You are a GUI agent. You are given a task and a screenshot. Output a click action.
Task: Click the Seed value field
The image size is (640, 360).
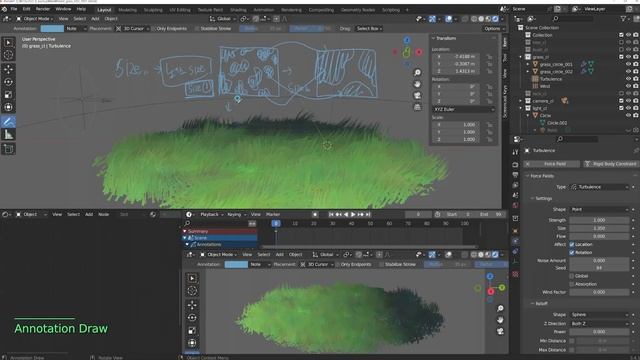point(600,268)
